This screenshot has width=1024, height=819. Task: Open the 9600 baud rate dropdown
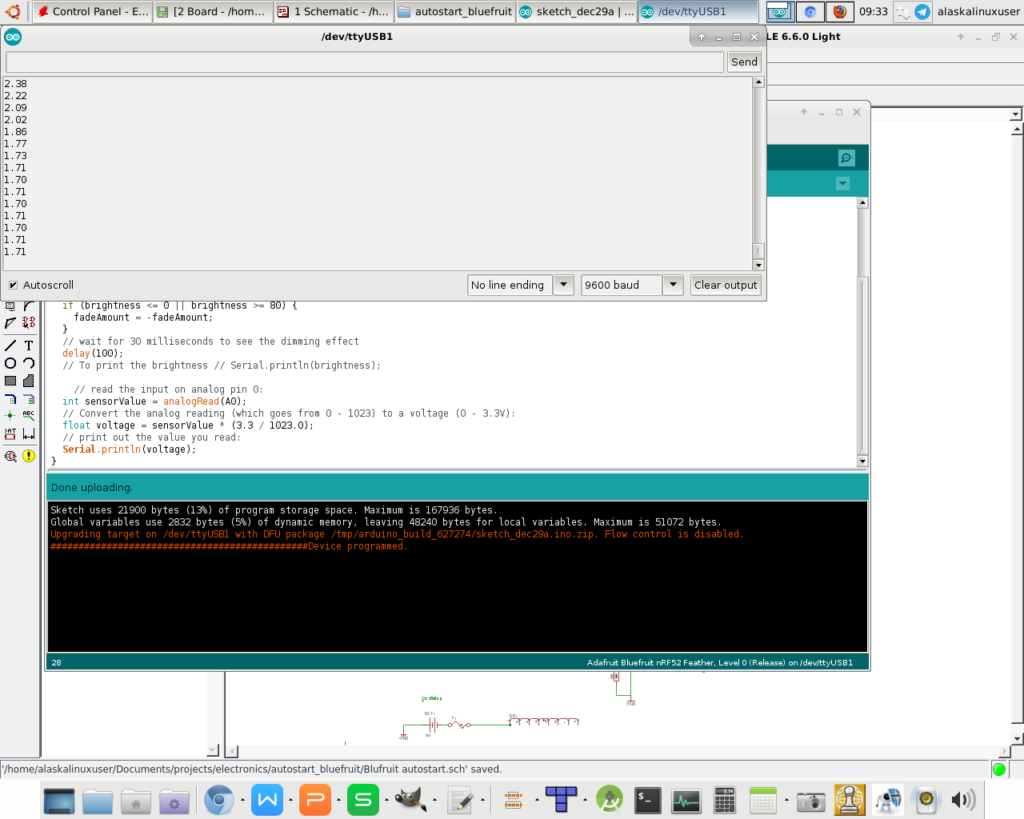631,285
